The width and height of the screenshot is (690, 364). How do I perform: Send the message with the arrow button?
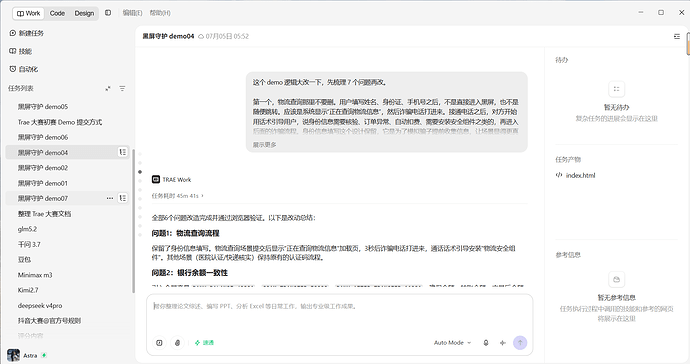coord(520,342)
